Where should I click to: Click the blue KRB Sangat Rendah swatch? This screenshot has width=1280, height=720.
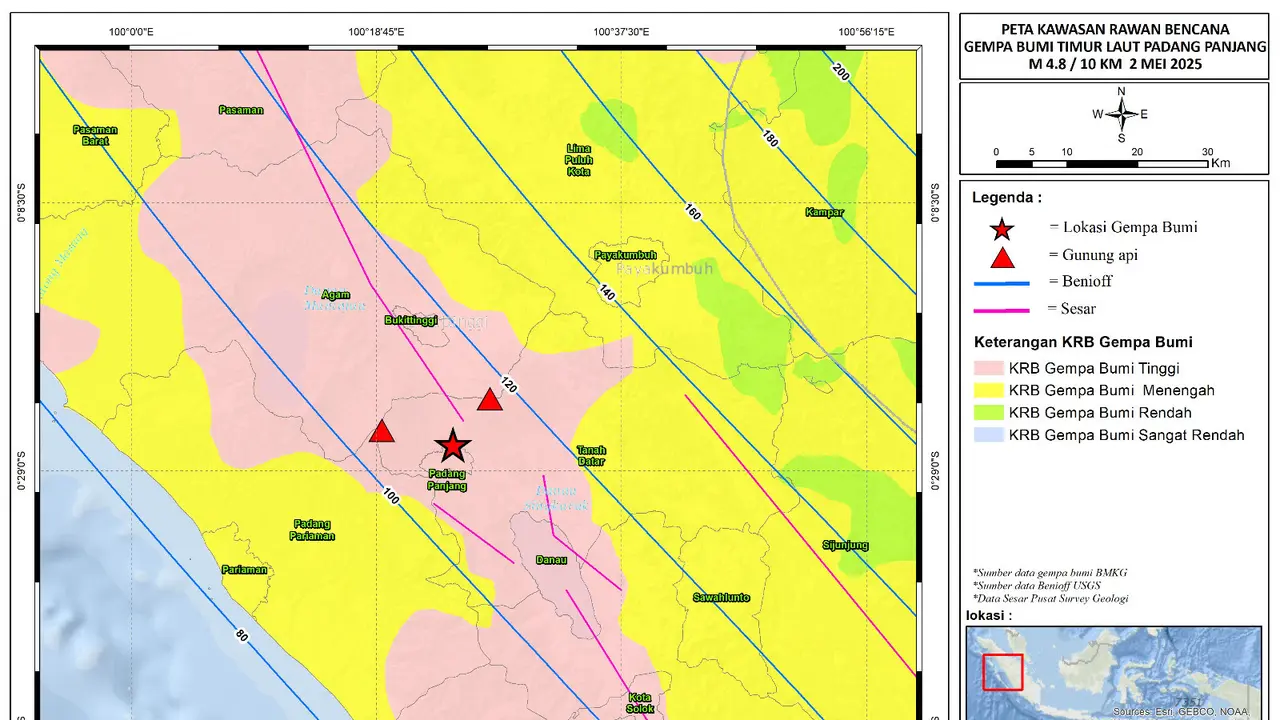(987, 434)
